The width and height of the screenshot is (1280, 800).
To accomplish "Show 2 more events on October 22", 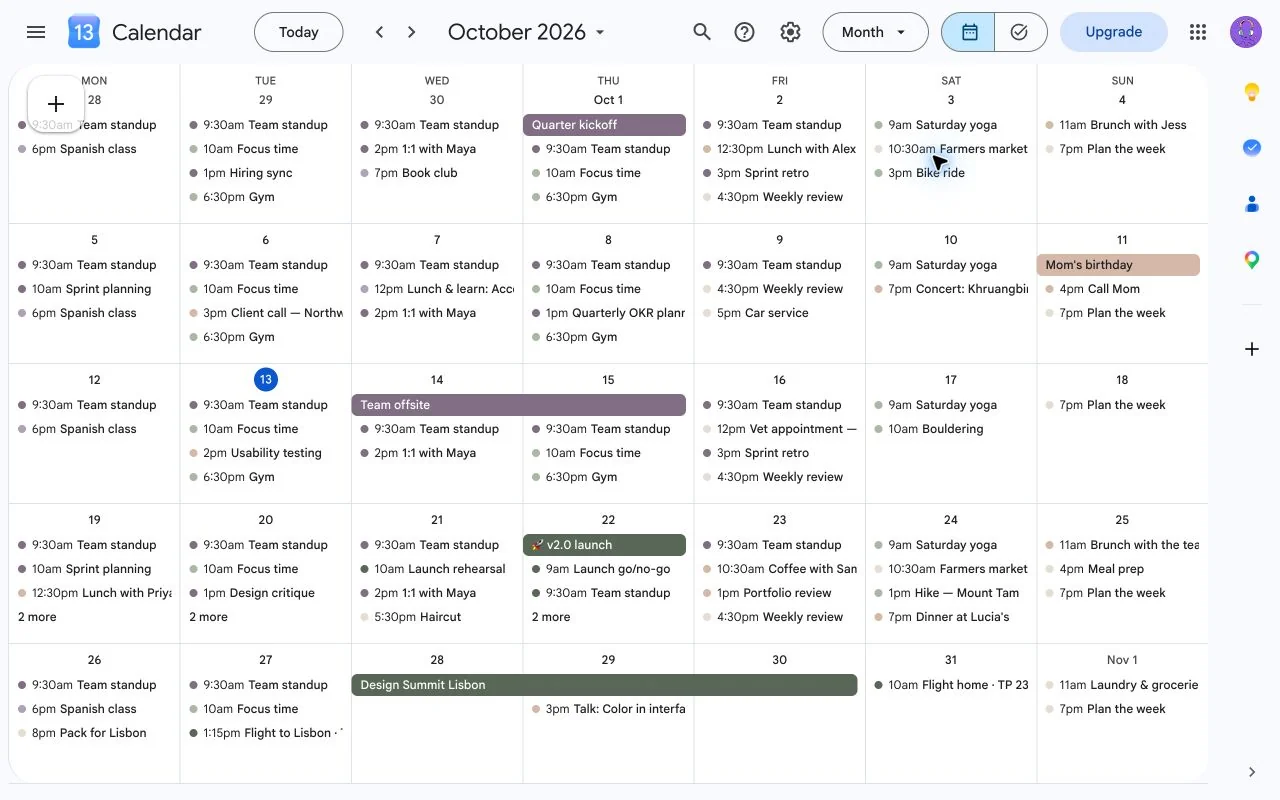I will pyautogui.click(x=551, y=617).
